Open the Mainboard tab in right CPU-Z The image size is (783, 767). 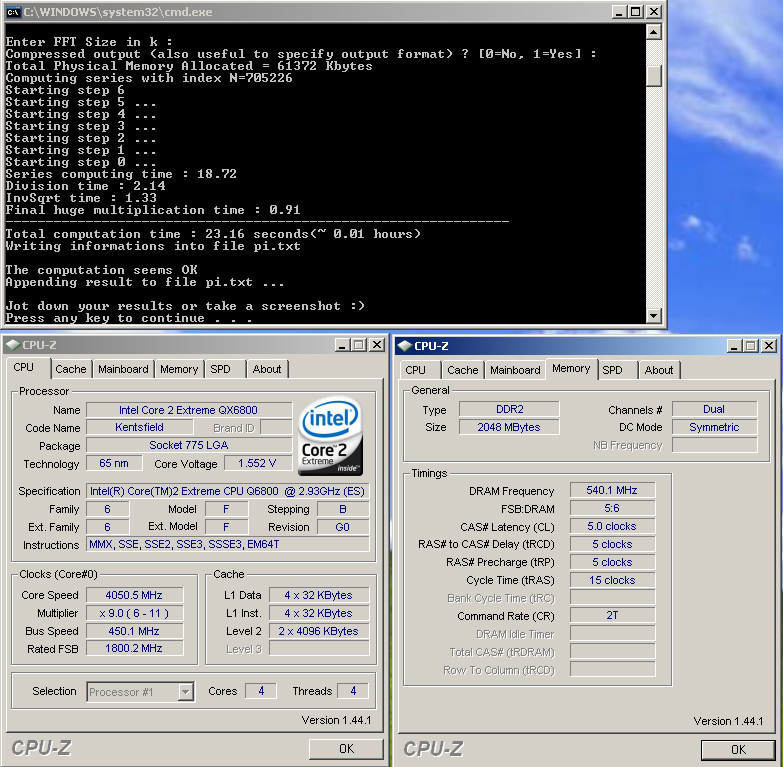[x=515, y=371]
